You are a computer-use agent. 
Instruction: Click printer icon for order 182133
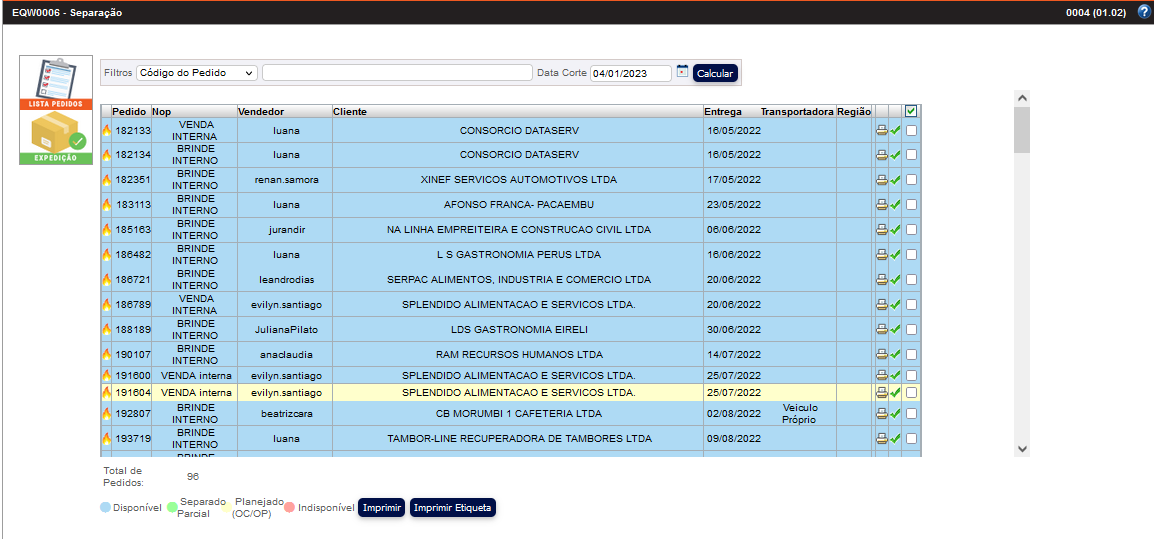(881, 130)
